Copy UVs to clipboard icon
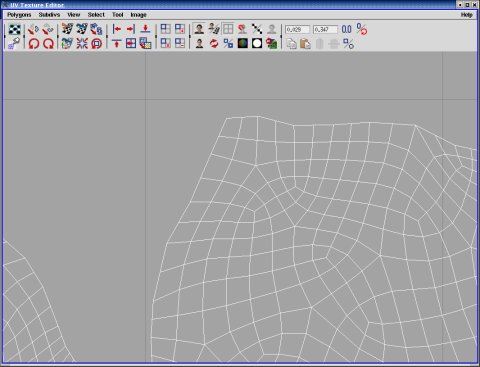This screenshot has width=480, height=367. pos(292,44)
